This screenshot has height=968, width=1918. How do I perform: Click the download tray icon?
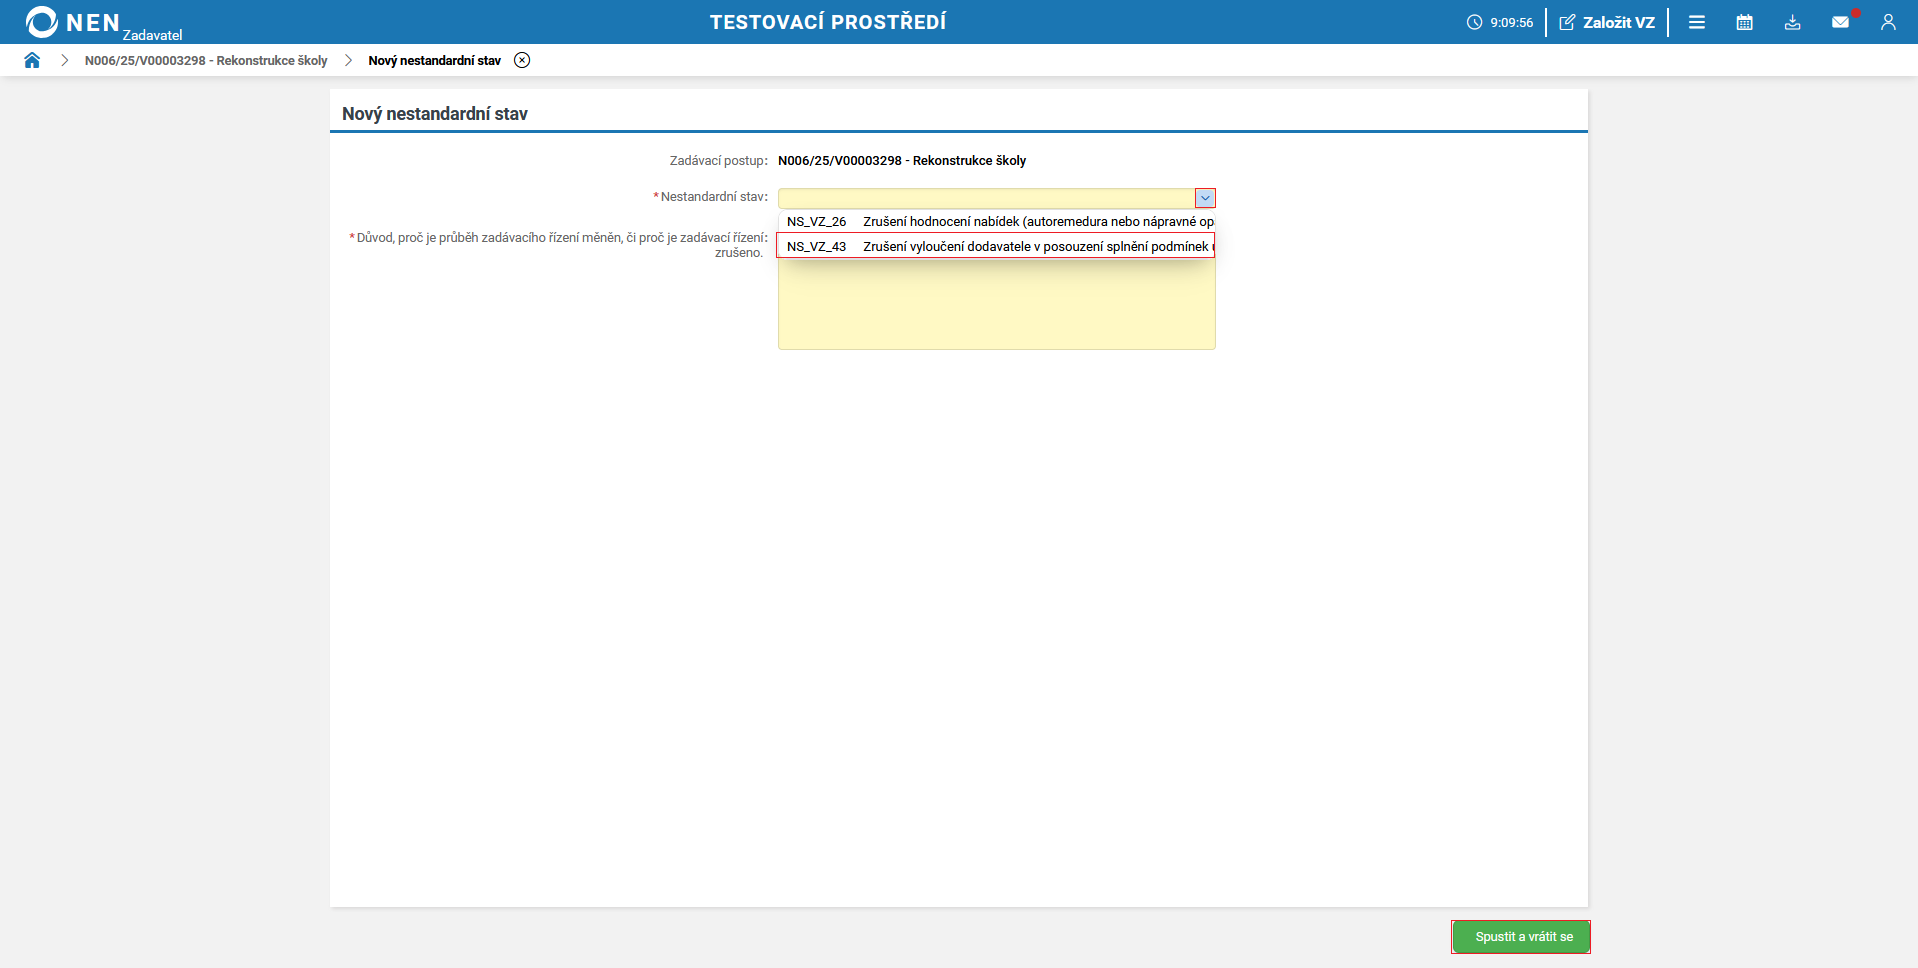1793,22
